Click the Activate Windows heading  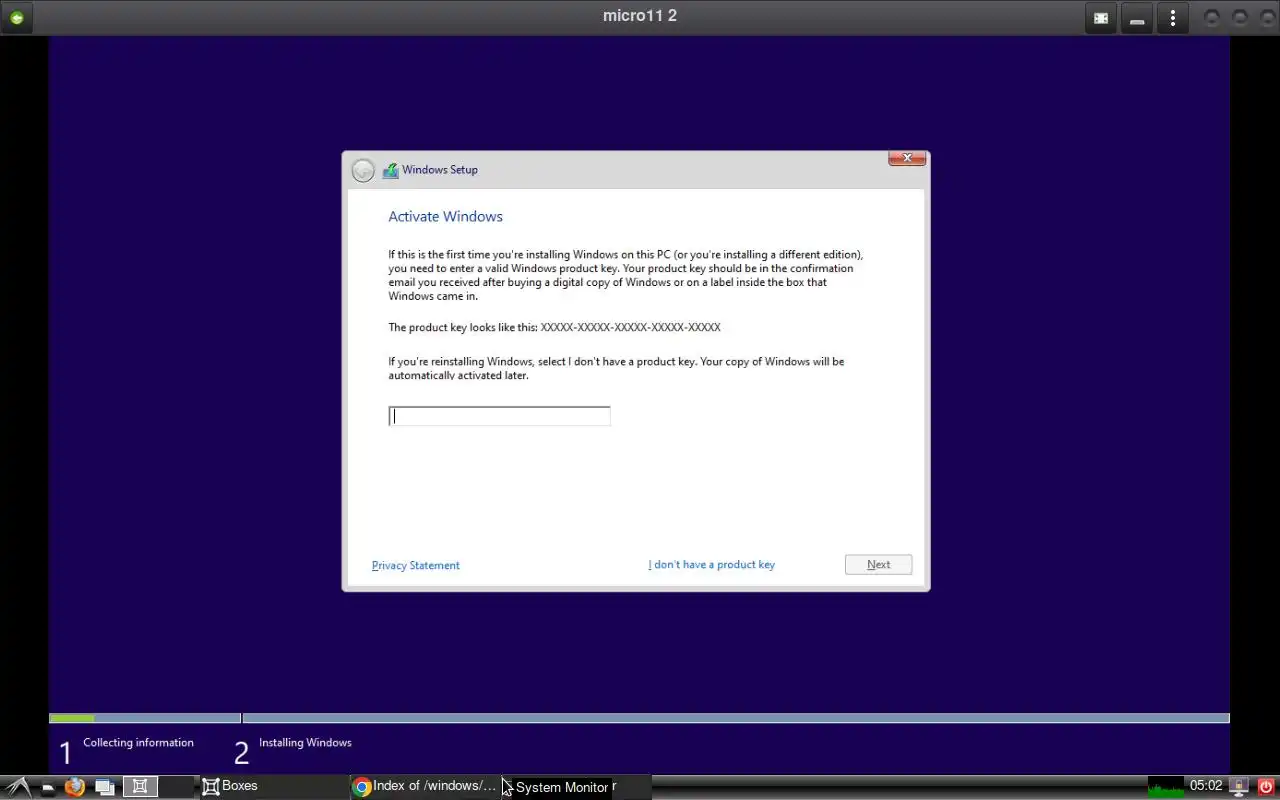click(445, 216)
